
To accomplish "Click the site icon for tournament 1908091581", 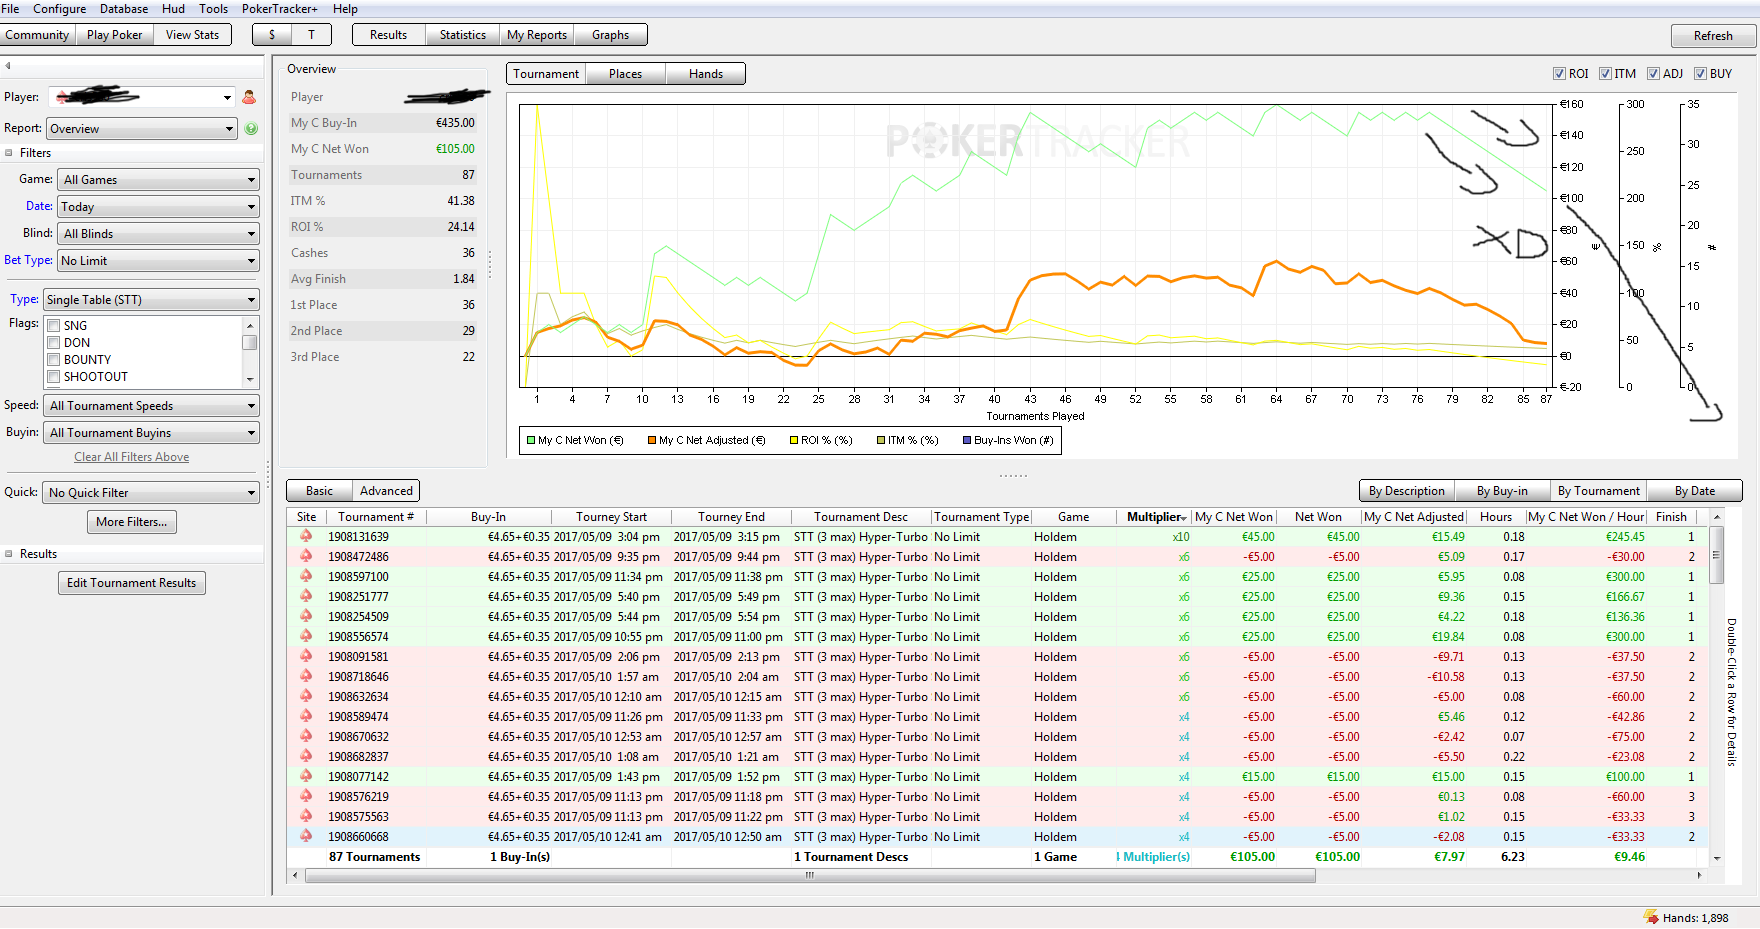I will 306,656.
